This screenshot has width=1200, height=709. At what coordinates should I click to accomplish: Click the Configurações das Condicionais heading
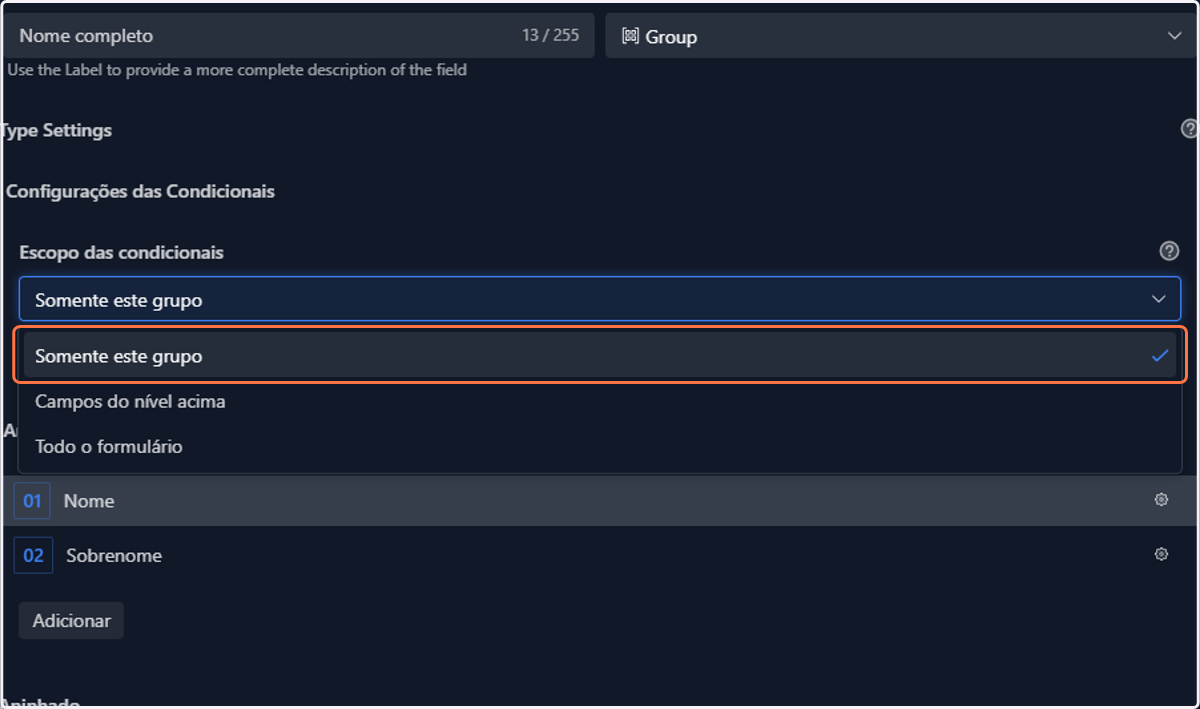coord(140,191)
